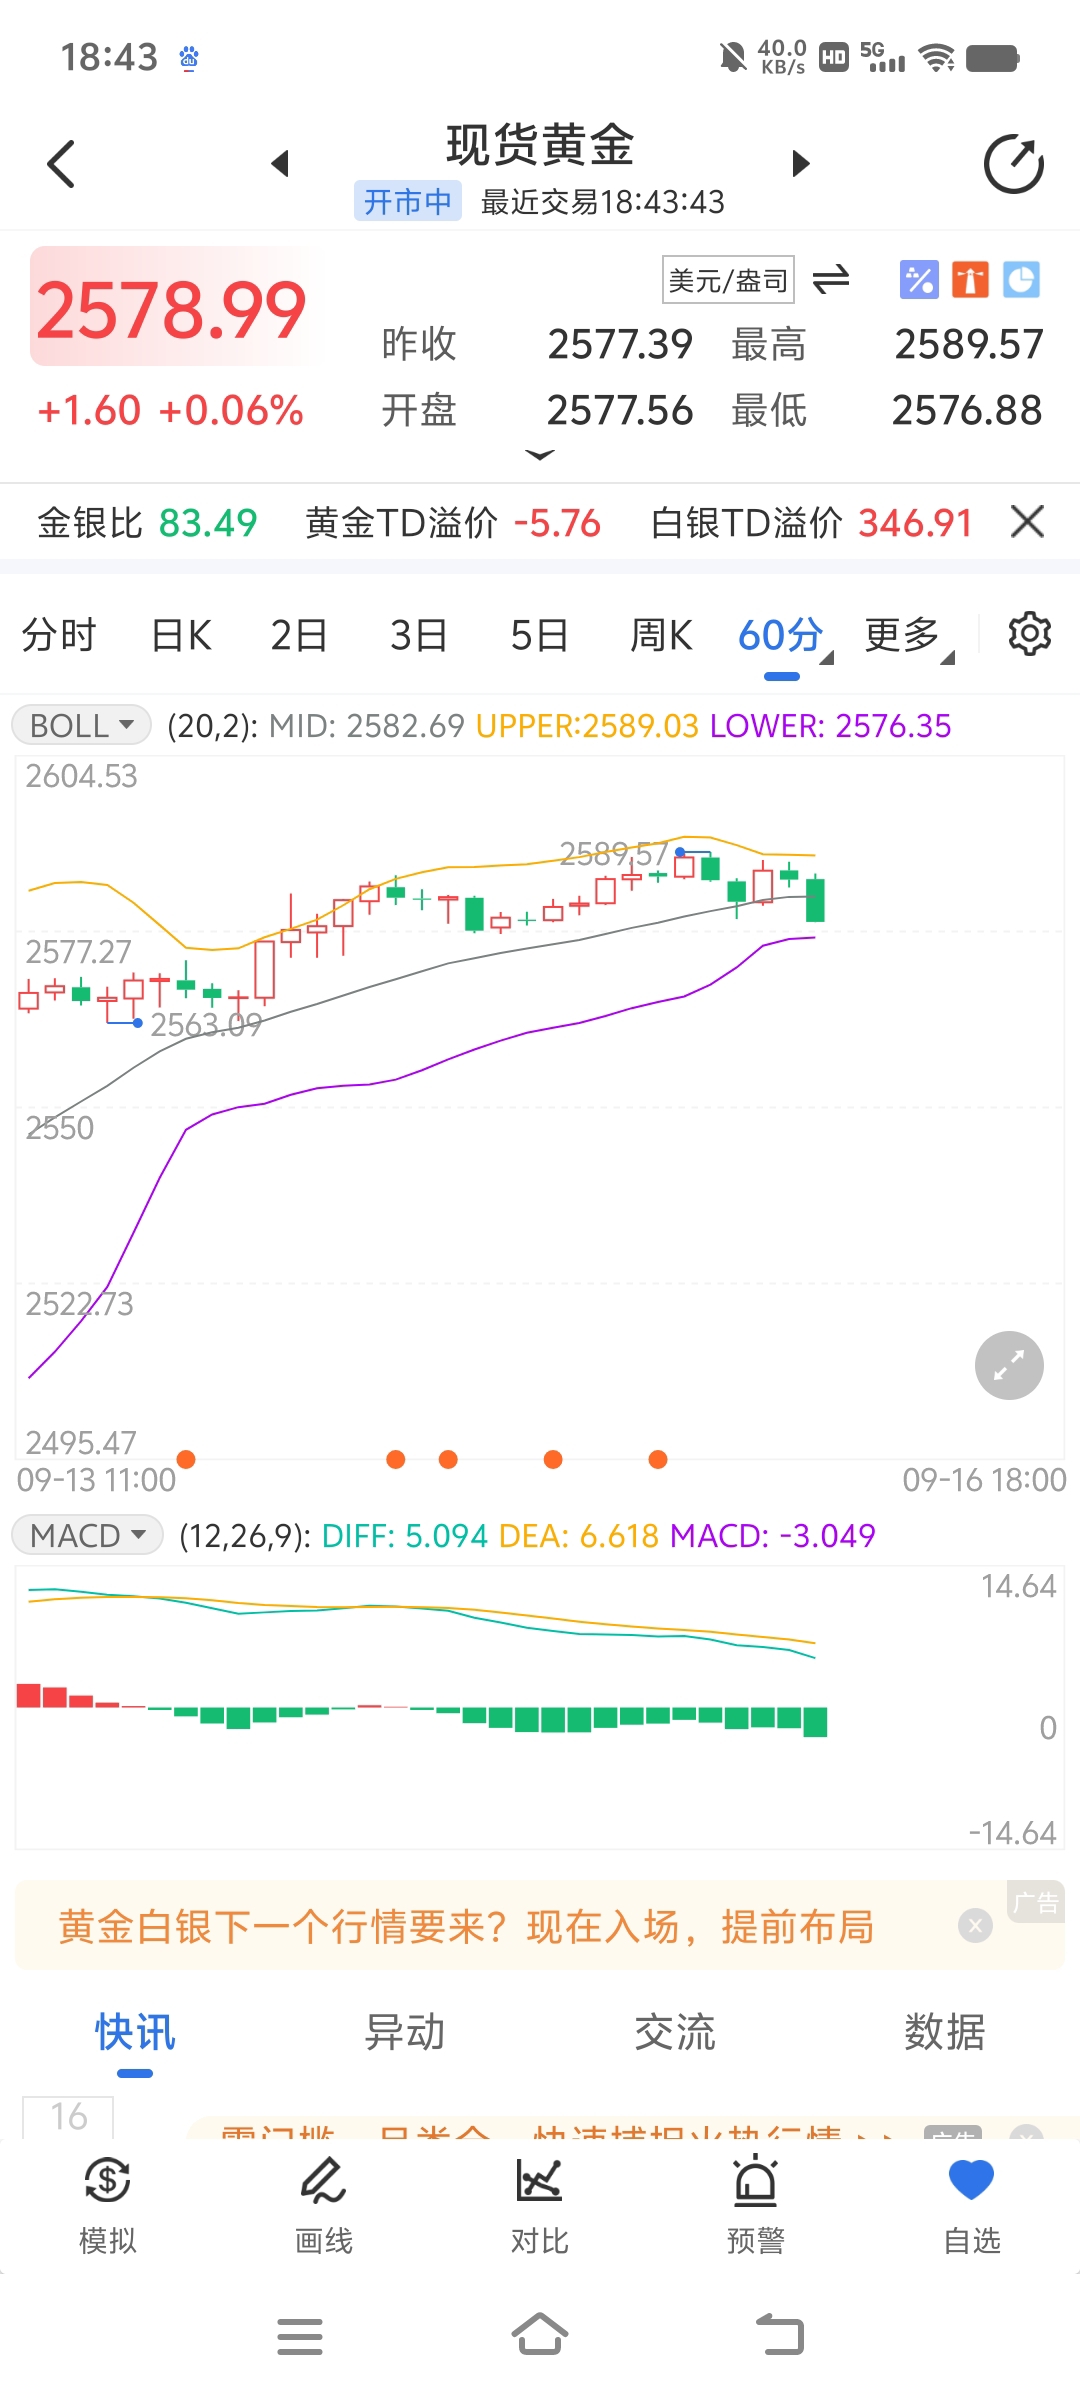Close the 金银比 info bar
The width and height of the screenshot is (1080, 2400).
[x=1028, y=522]
